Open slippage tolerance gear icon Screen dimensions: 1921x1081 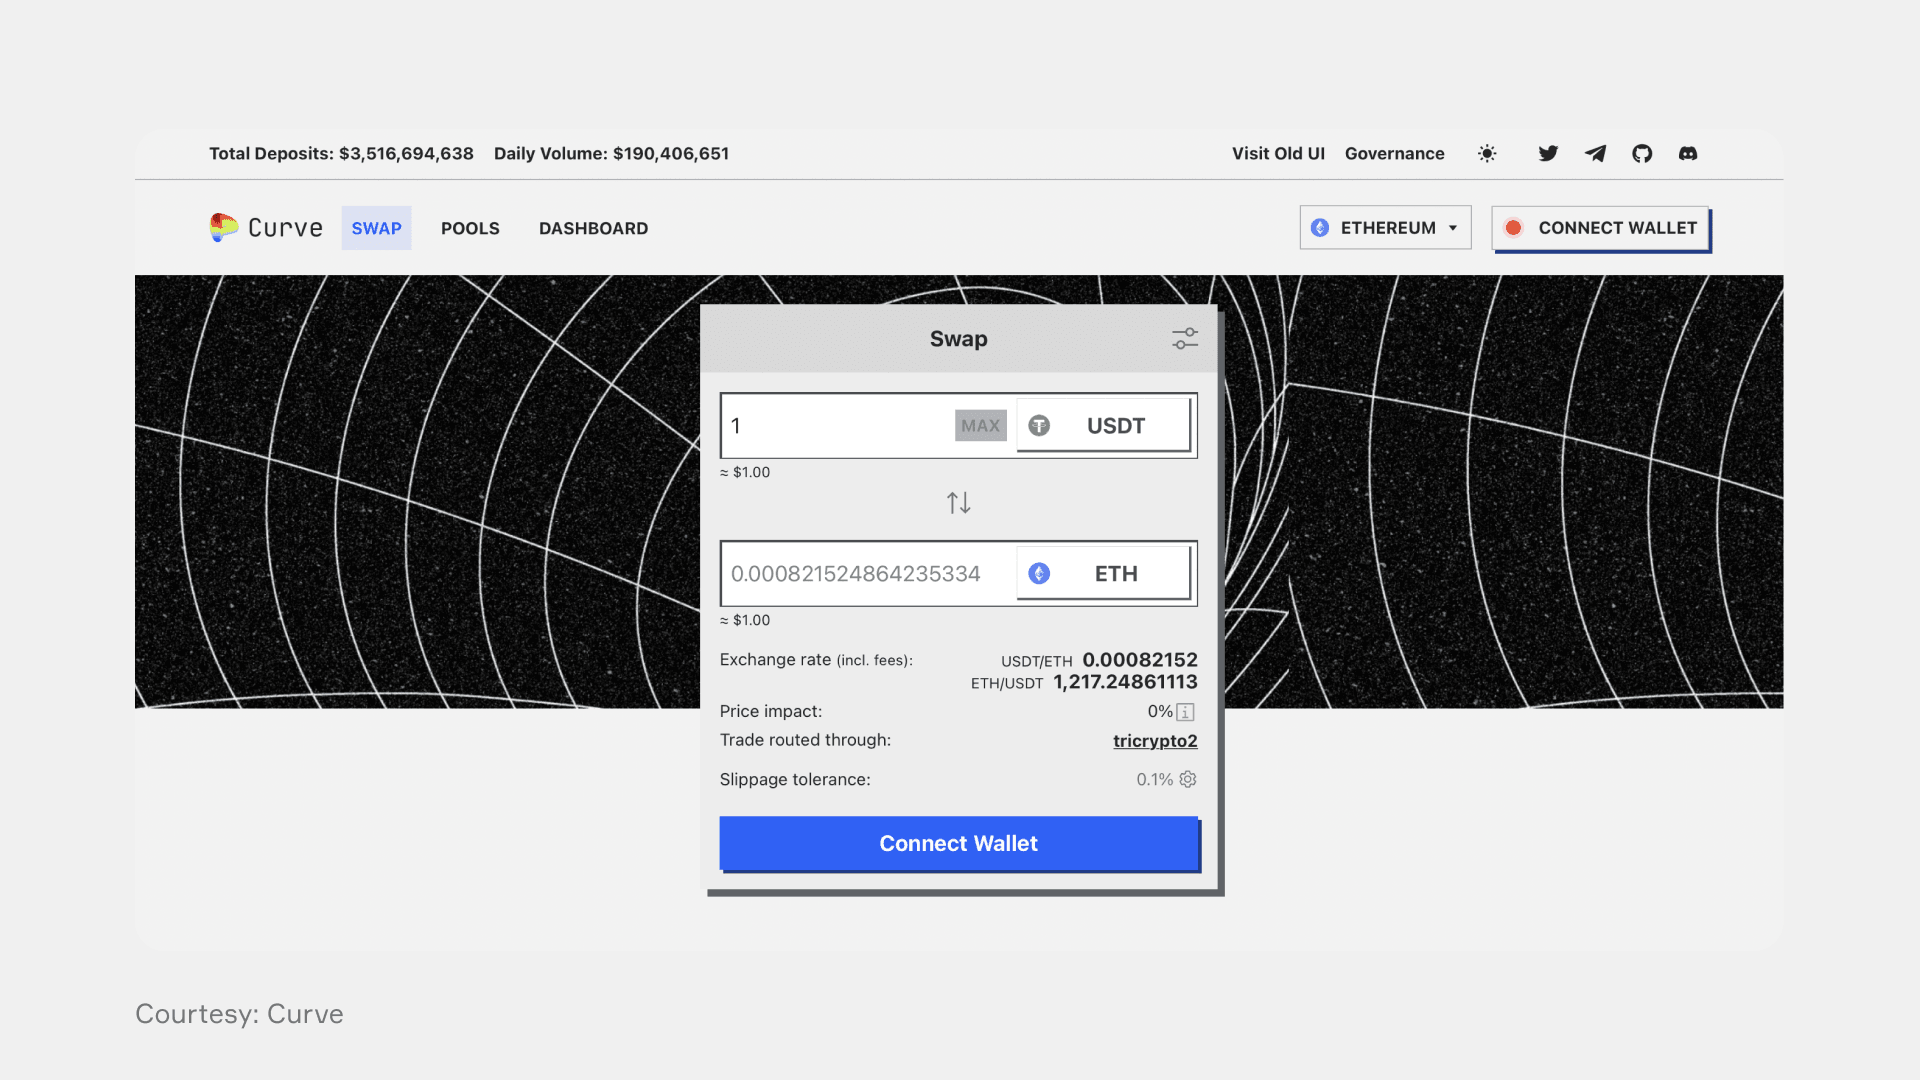[x=1188, y=779]
